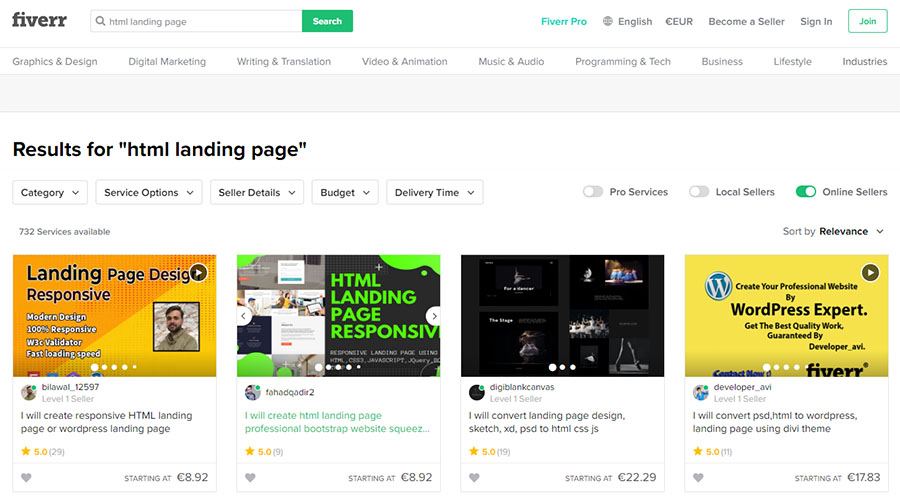The image size is (900, 504).
Task: Open the Category filter dropdown
Action: 50,192
